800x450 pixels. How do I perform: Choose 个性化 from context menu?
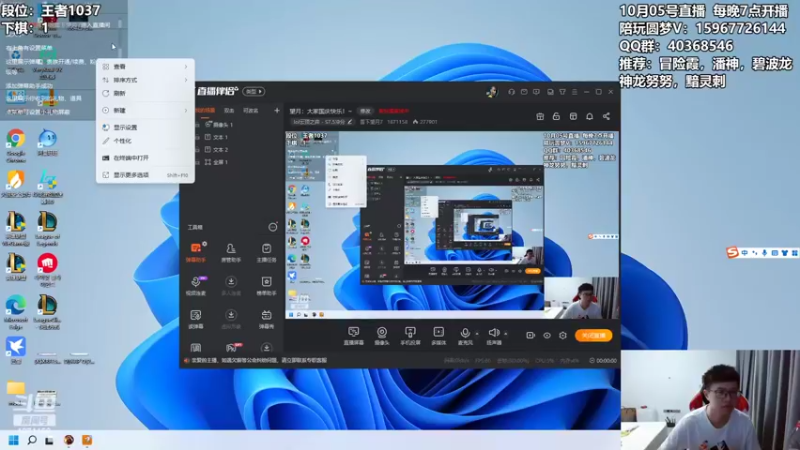click(145, 141)
